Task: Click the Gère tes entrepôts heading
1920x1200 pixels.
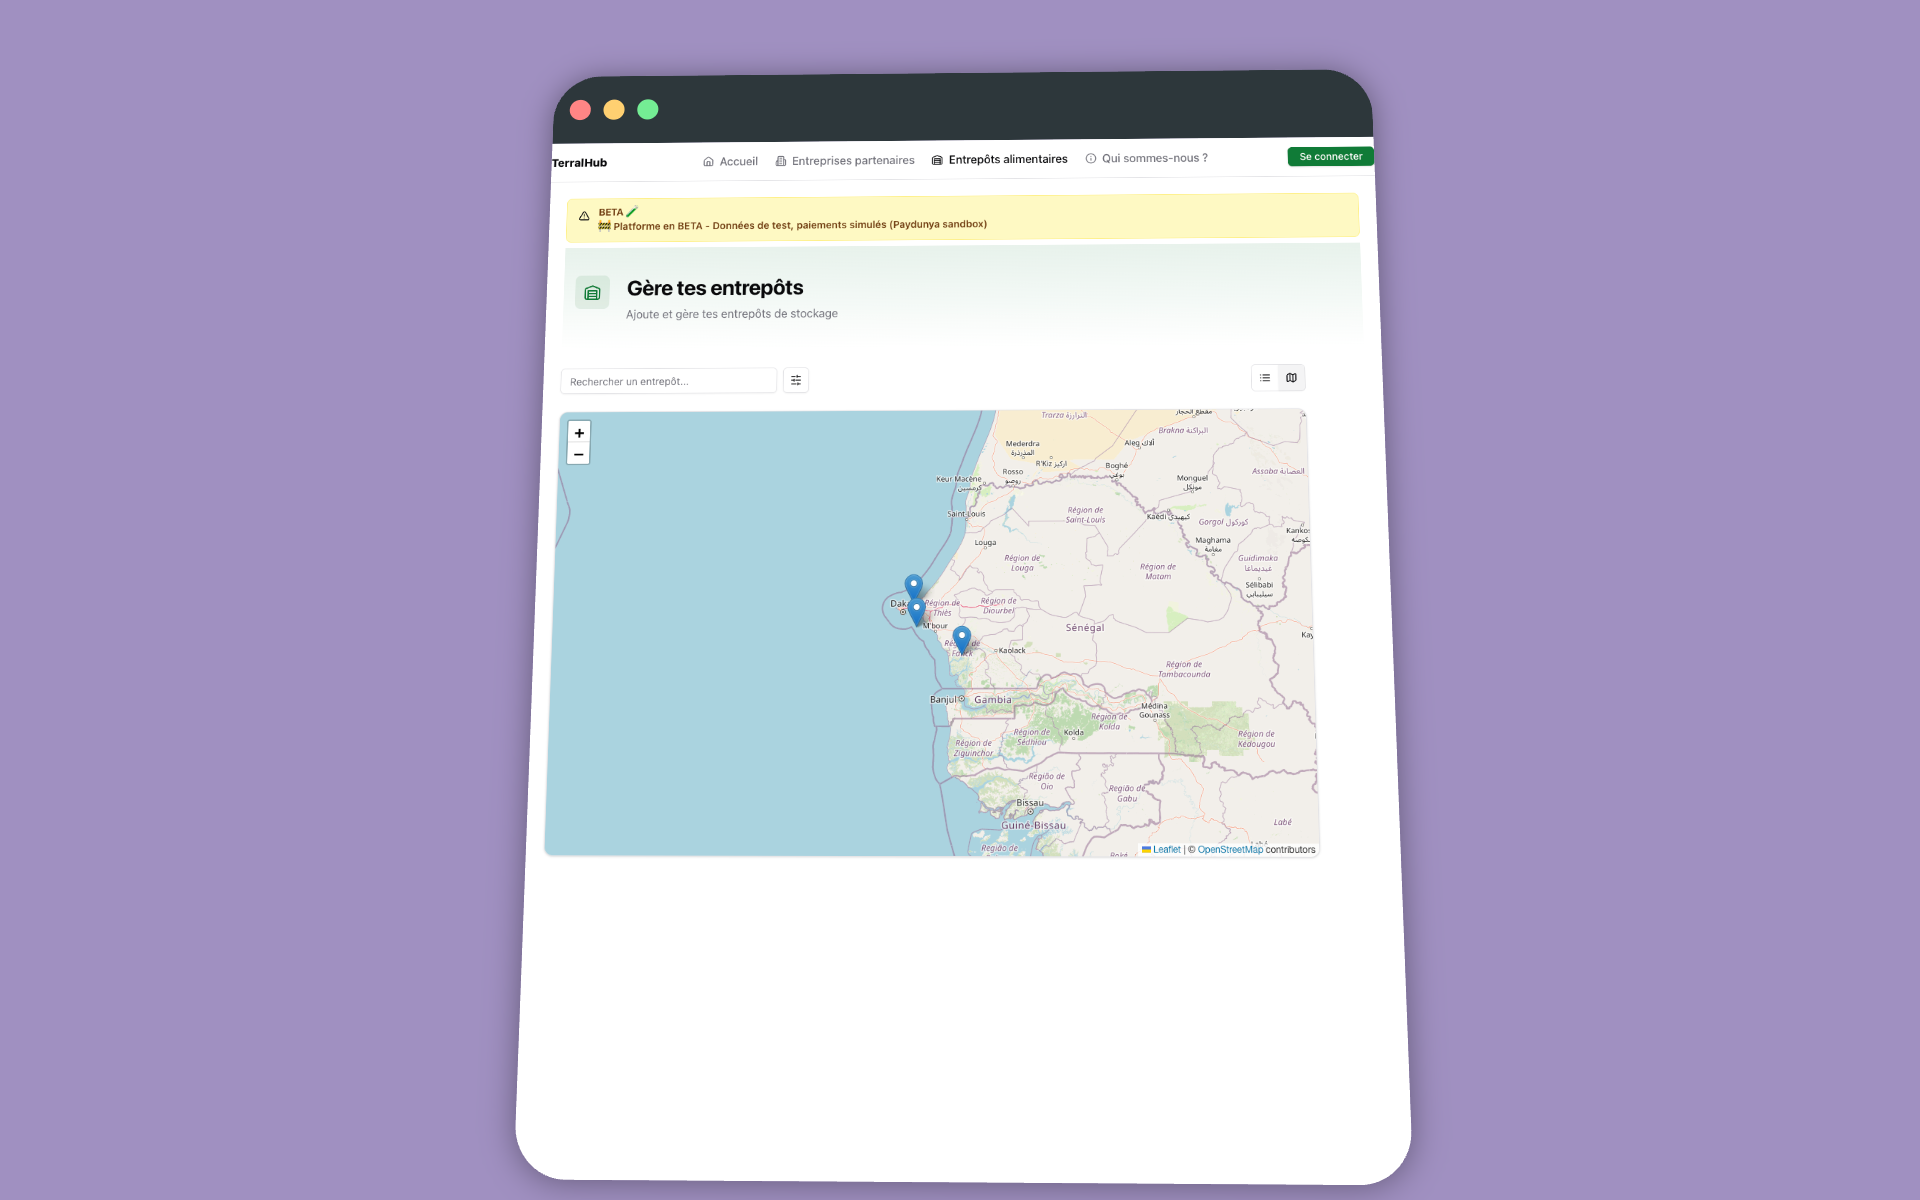Action: pos(715,288)
